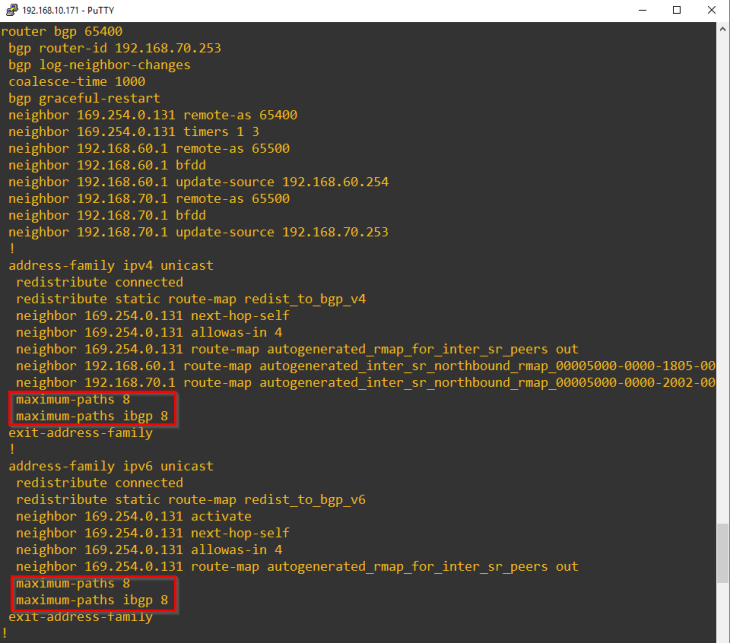Click the title bar text 192.168.10.171 - PuTTY
Screen dimensions: 730x643
click(x=68, y=10)
